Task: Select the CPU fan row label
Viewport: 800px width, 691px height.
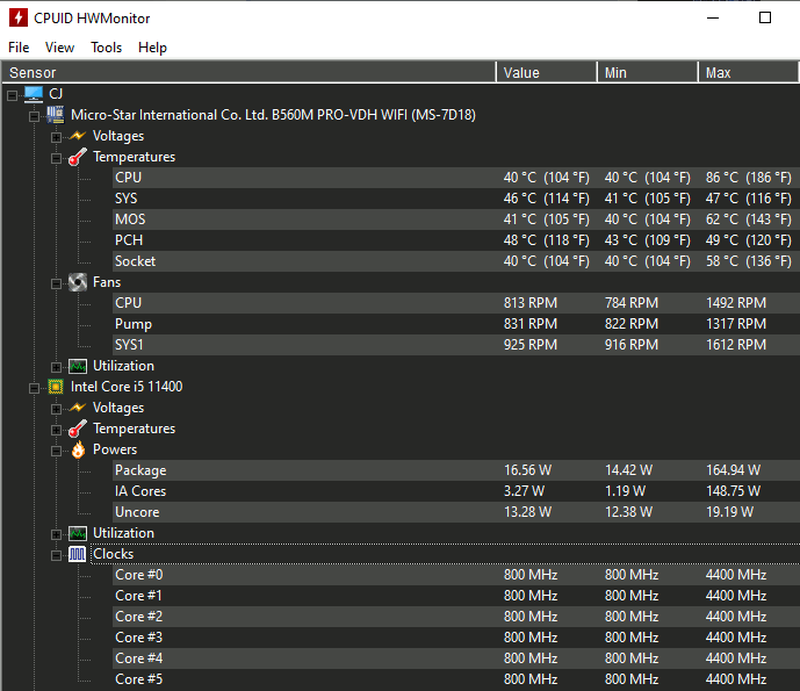Action: pyautogui.click(x=128, y=303)
